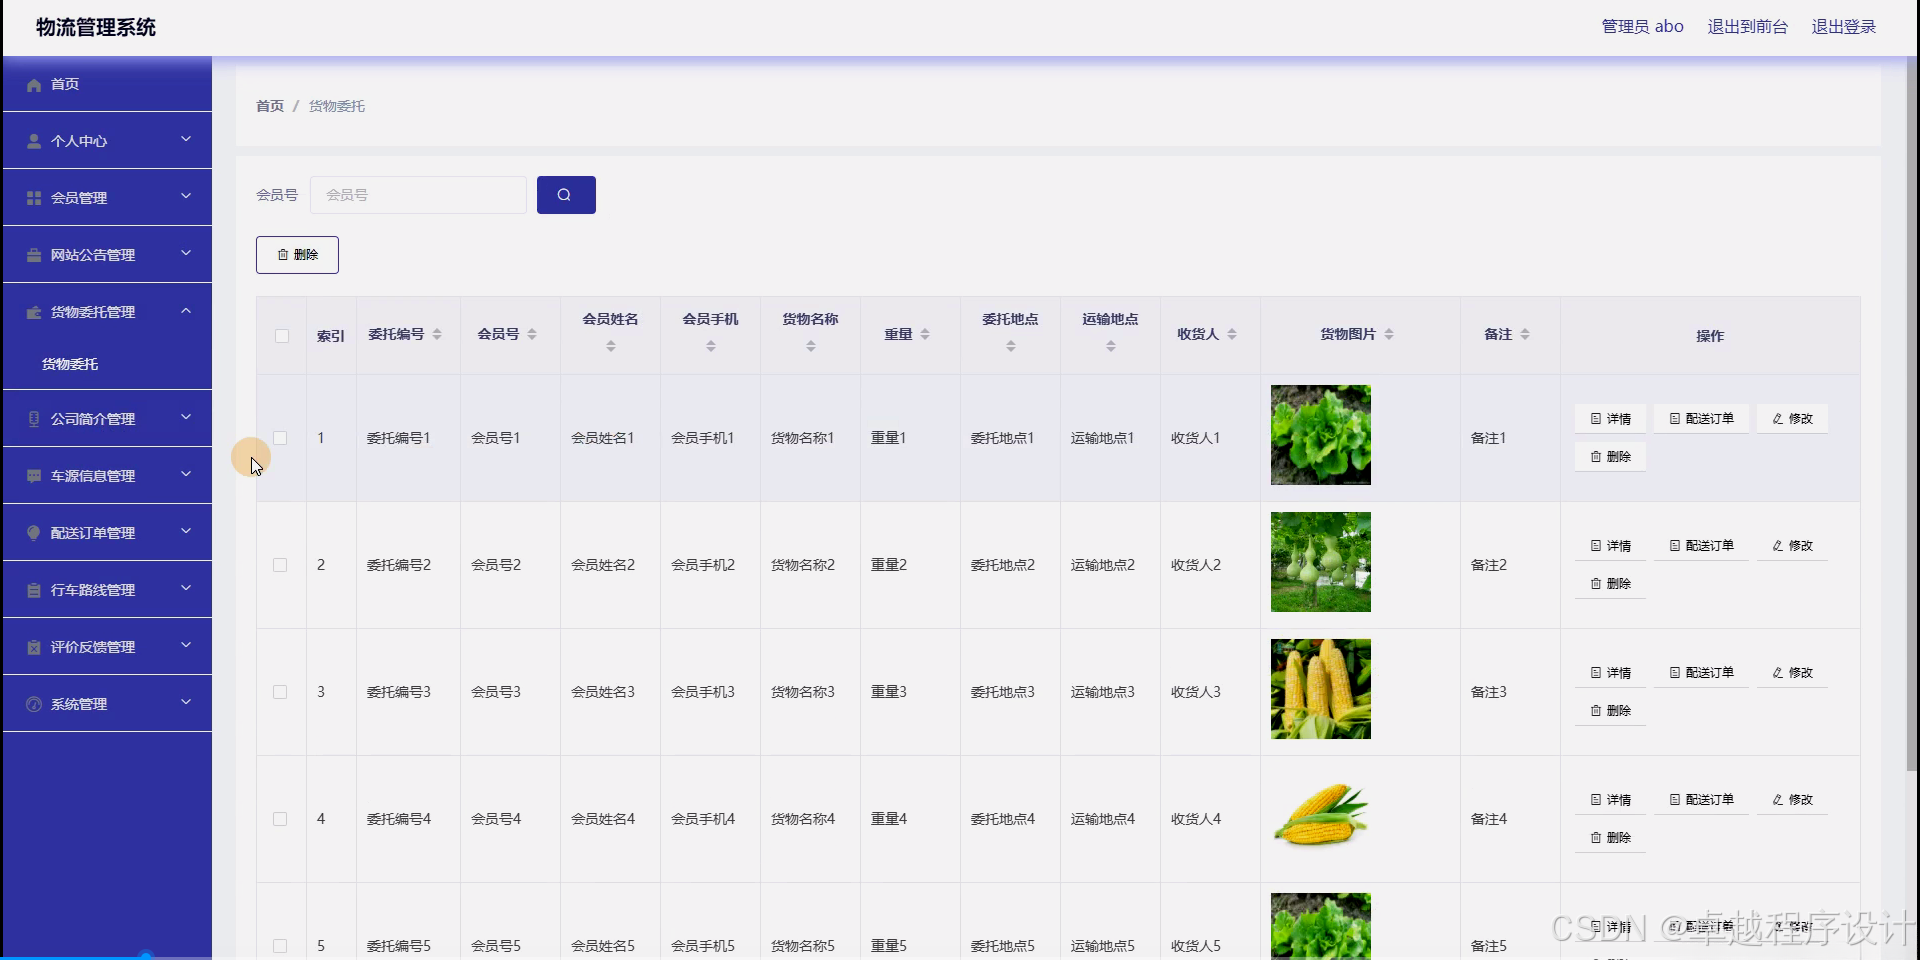
Task: Check the row 1 委托编号1 checkbox
Action: (x=280, y=438)
